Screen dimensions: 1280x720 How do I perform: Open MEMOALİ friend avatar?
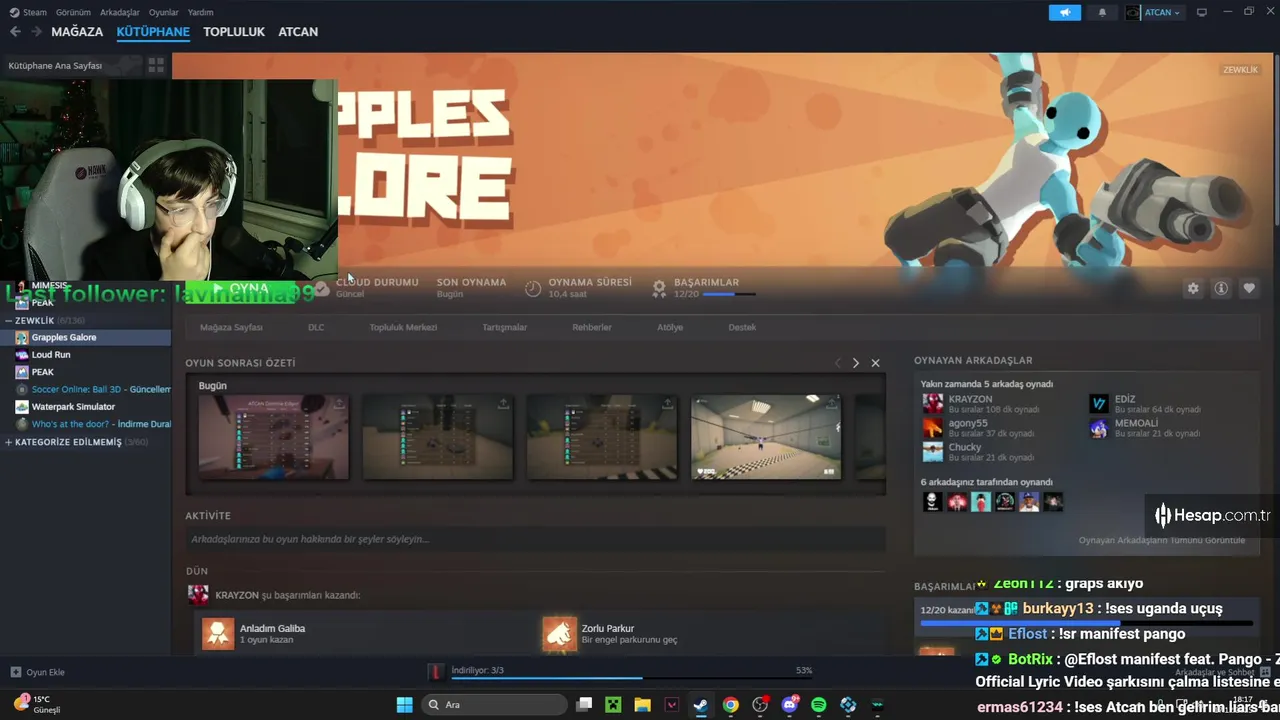coord(1099,427)
